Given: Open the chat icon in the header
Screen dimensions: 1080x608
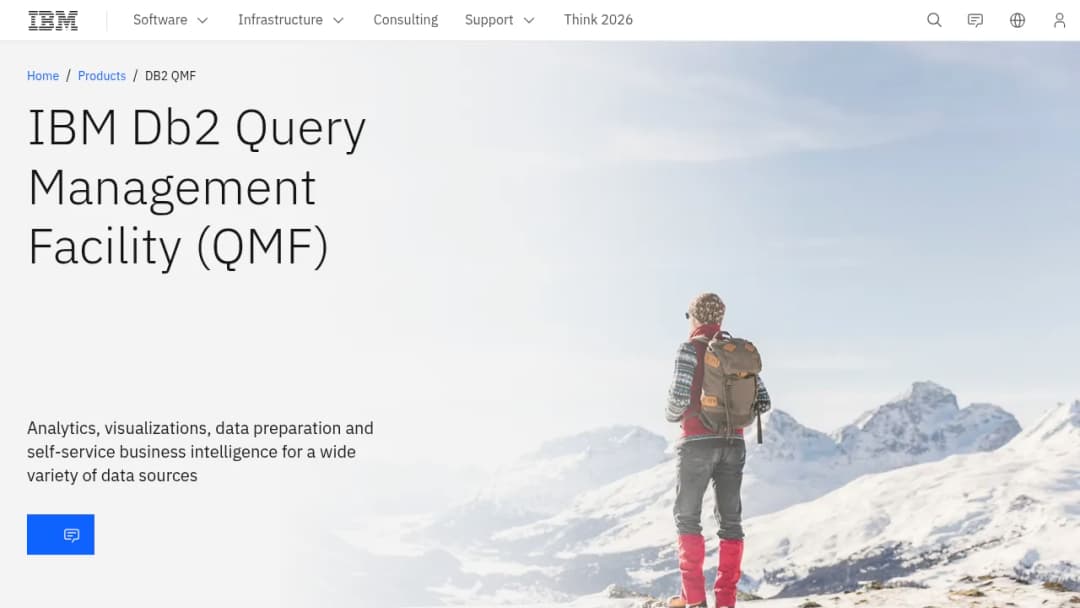Looking at the screenshot, I should coord(975,20).
